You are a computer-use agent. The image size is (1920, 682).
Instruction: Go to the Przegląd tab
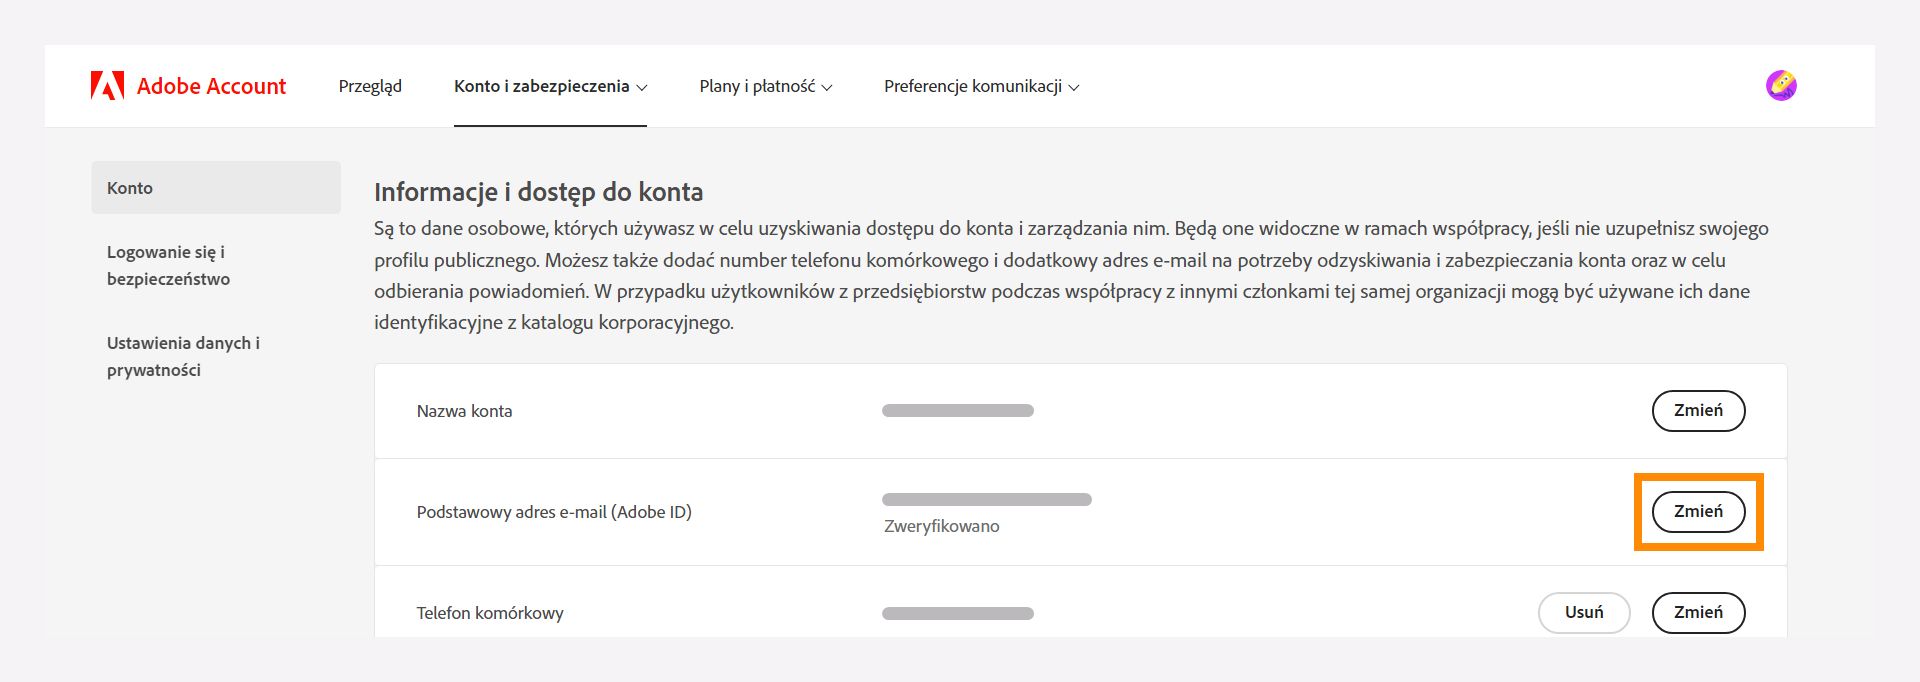coord(370,86)
